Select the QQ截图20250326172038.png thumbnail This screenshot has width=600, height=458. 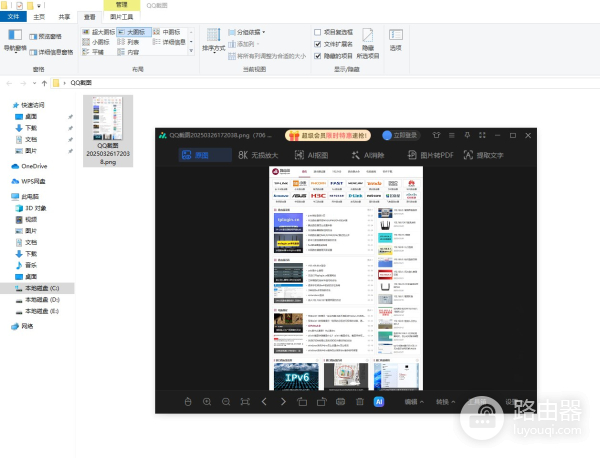coord(108,131)
